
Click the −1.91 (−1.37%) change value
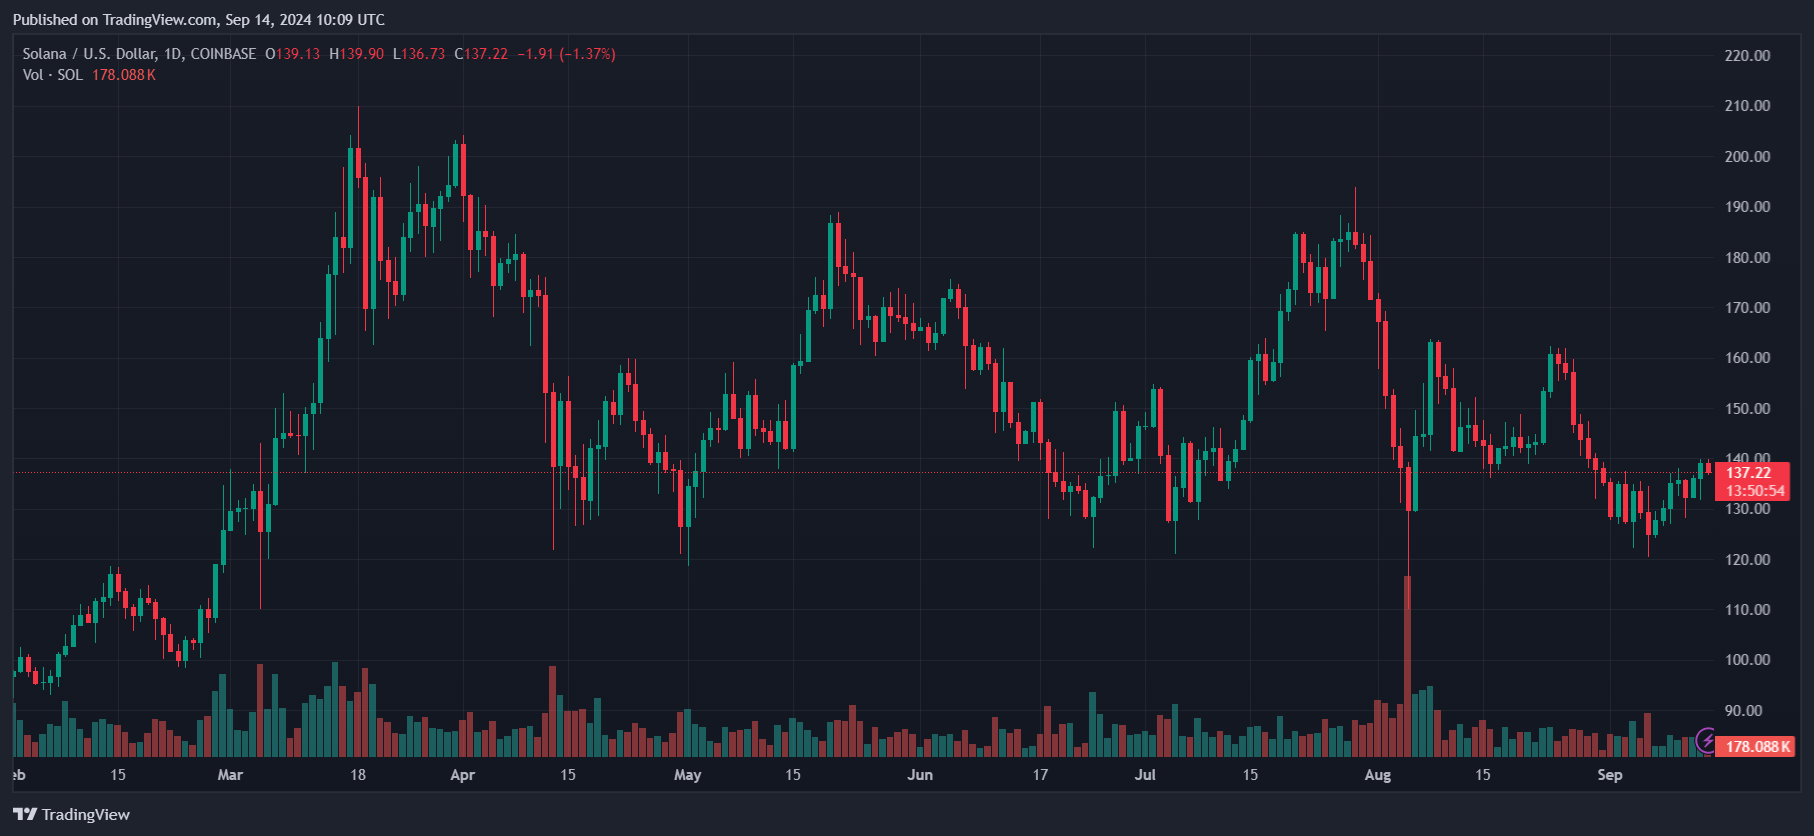pyautogui.click(x=566, y=54)
